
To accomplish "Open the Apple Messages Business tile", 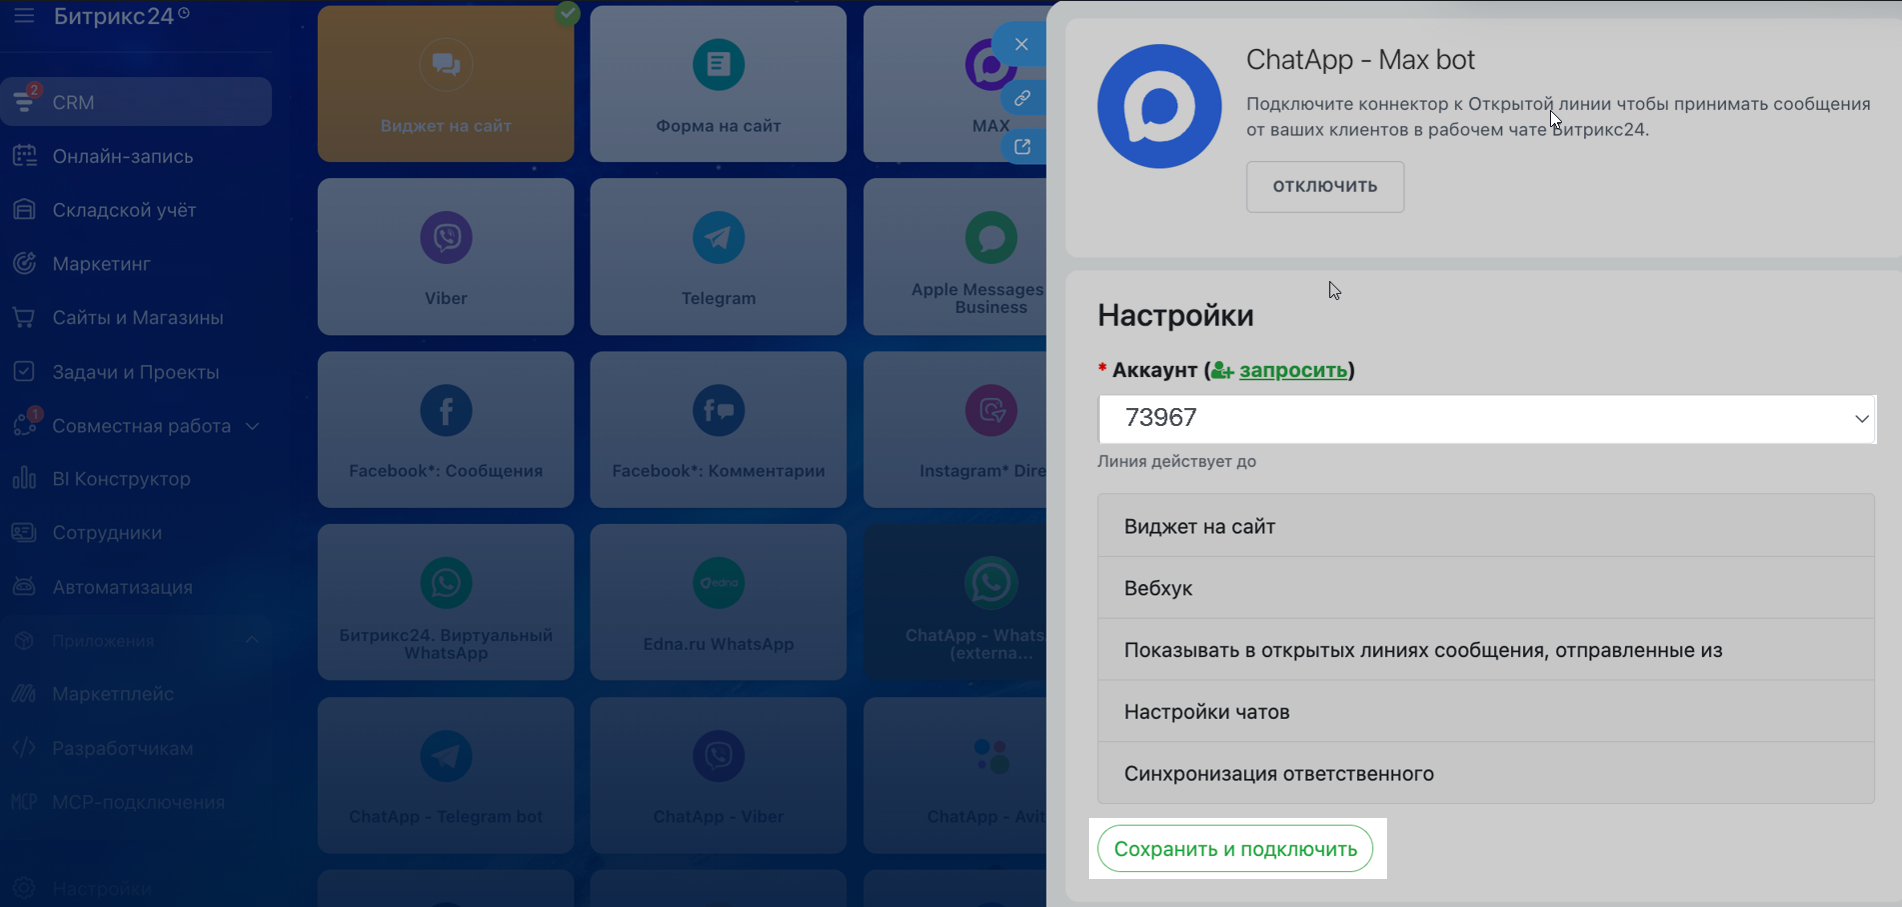I will pos(990,257).
